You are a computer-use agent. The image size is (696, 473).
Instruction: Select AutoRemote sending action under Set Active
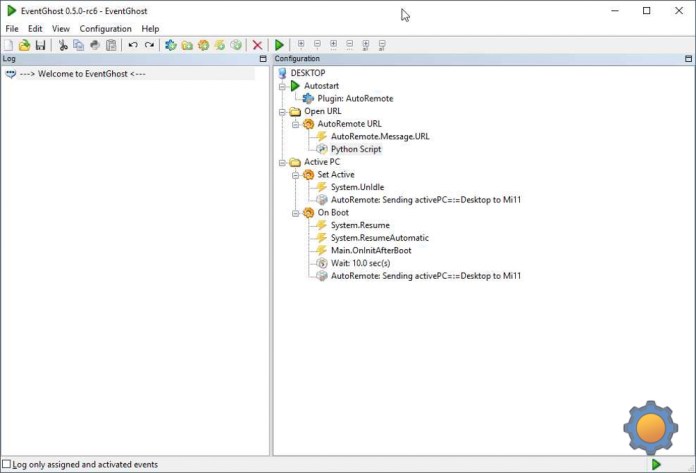coord(426,200)
